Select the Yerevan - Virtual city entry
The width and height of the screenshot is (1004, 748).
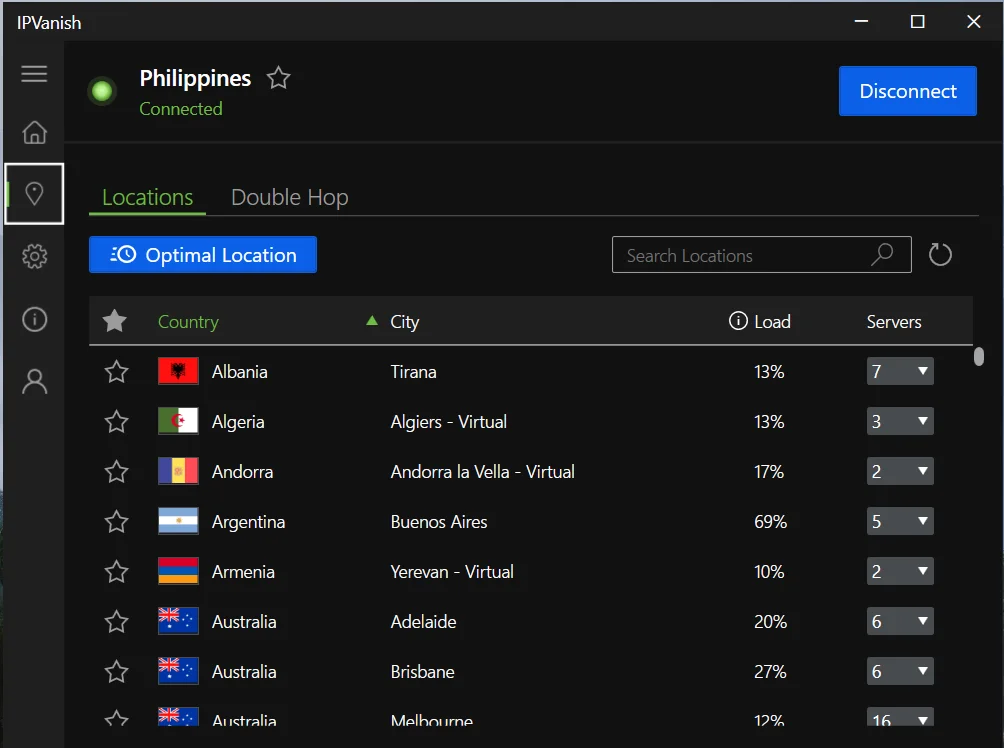(452, 572)
